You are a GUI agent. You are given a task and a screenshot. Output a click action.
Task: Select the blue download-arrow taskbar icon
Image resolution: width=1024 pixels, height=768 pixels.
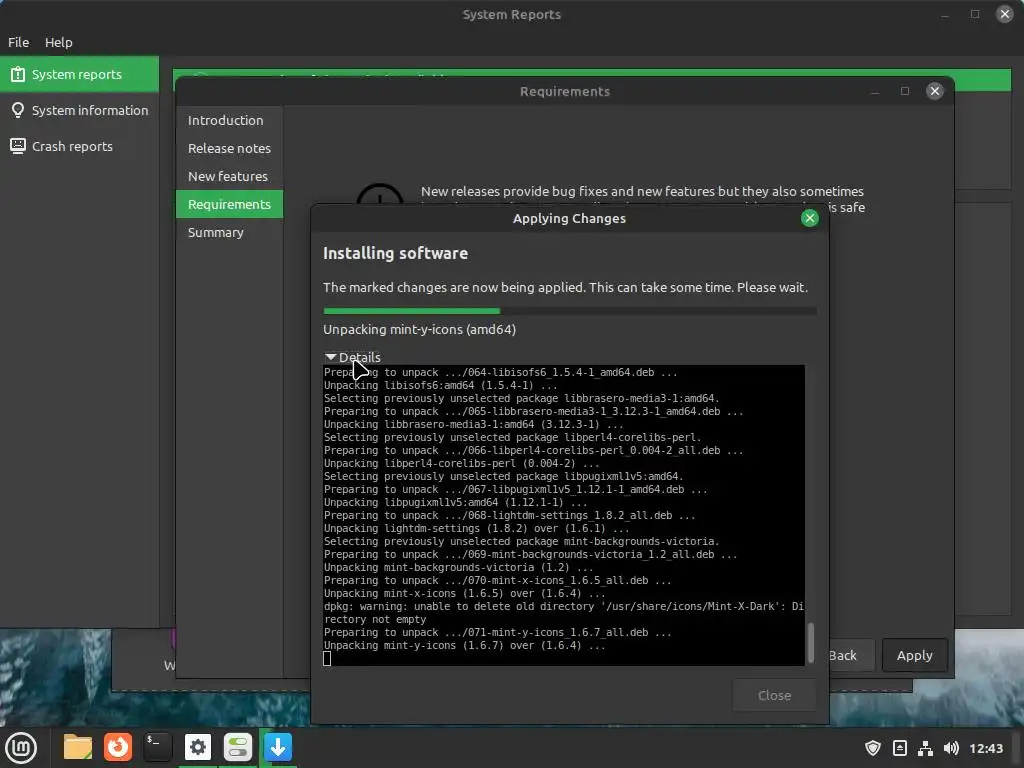tap(278, 748)
